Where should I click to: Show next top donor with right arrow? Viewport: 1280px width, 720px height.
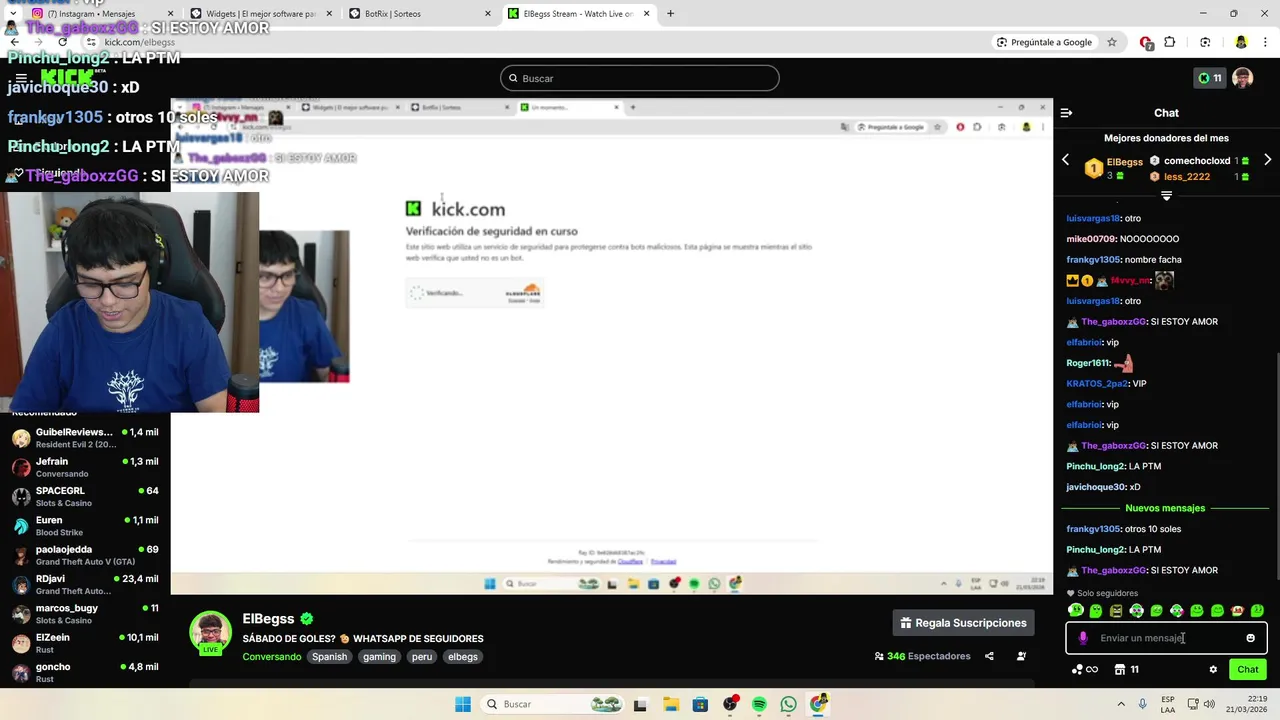click(1267, 160)
